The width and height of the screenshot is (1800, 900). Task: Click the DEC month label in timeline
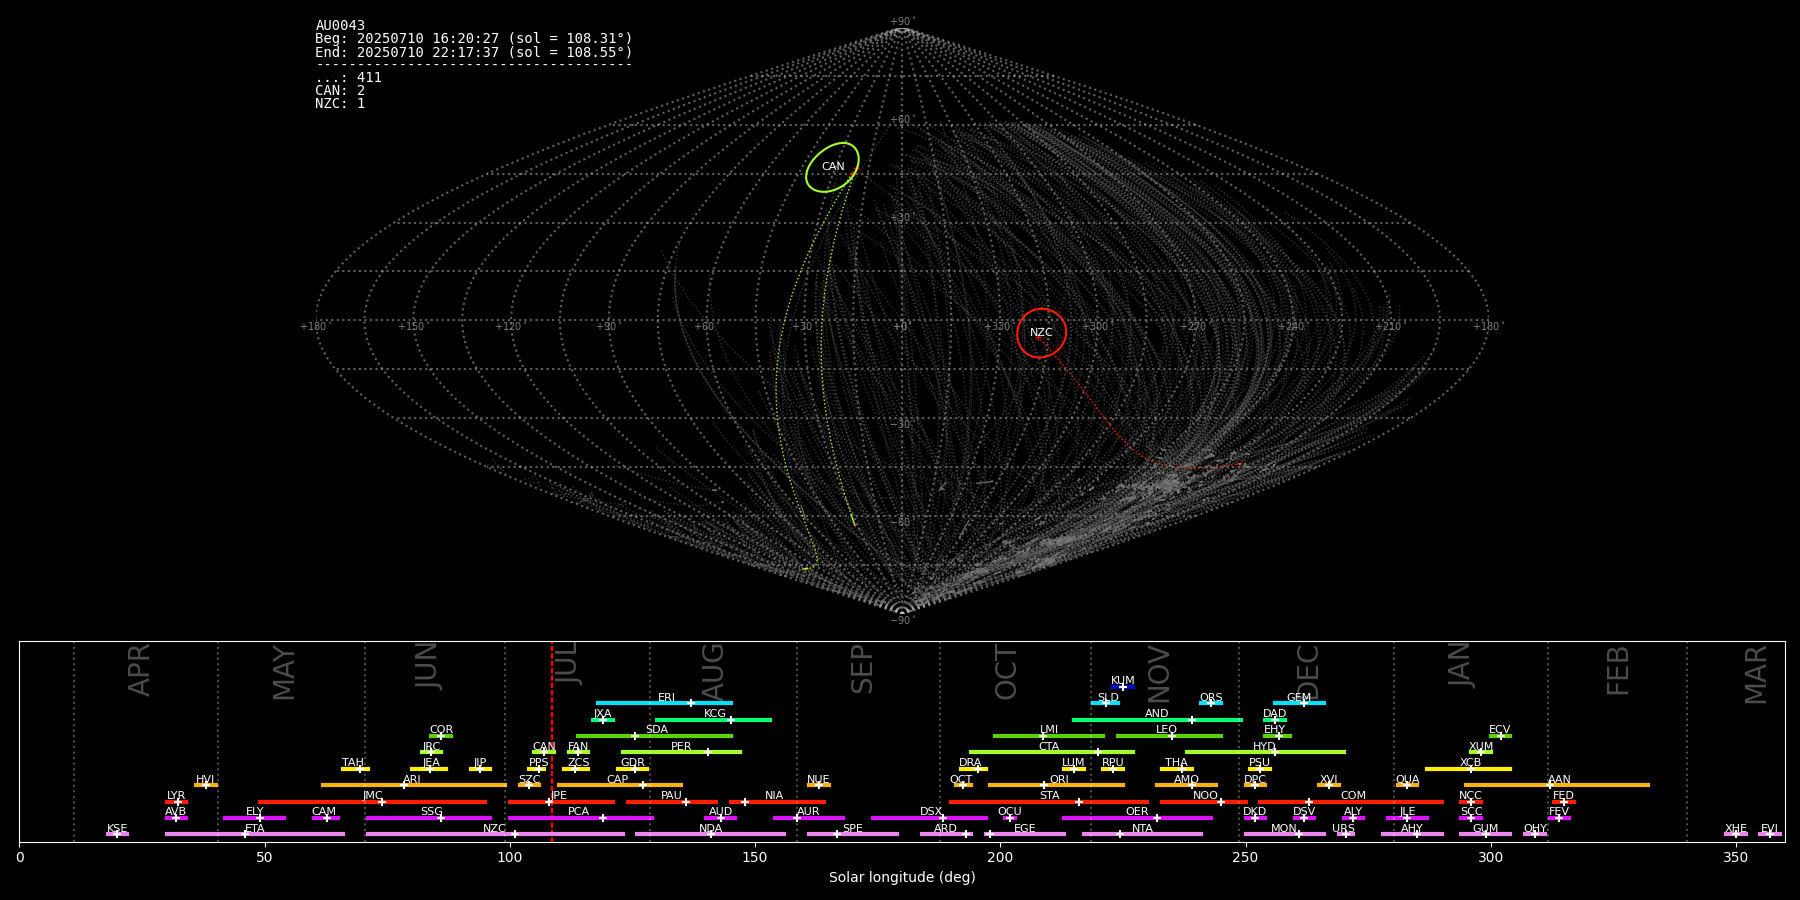tap(1307, 673)
